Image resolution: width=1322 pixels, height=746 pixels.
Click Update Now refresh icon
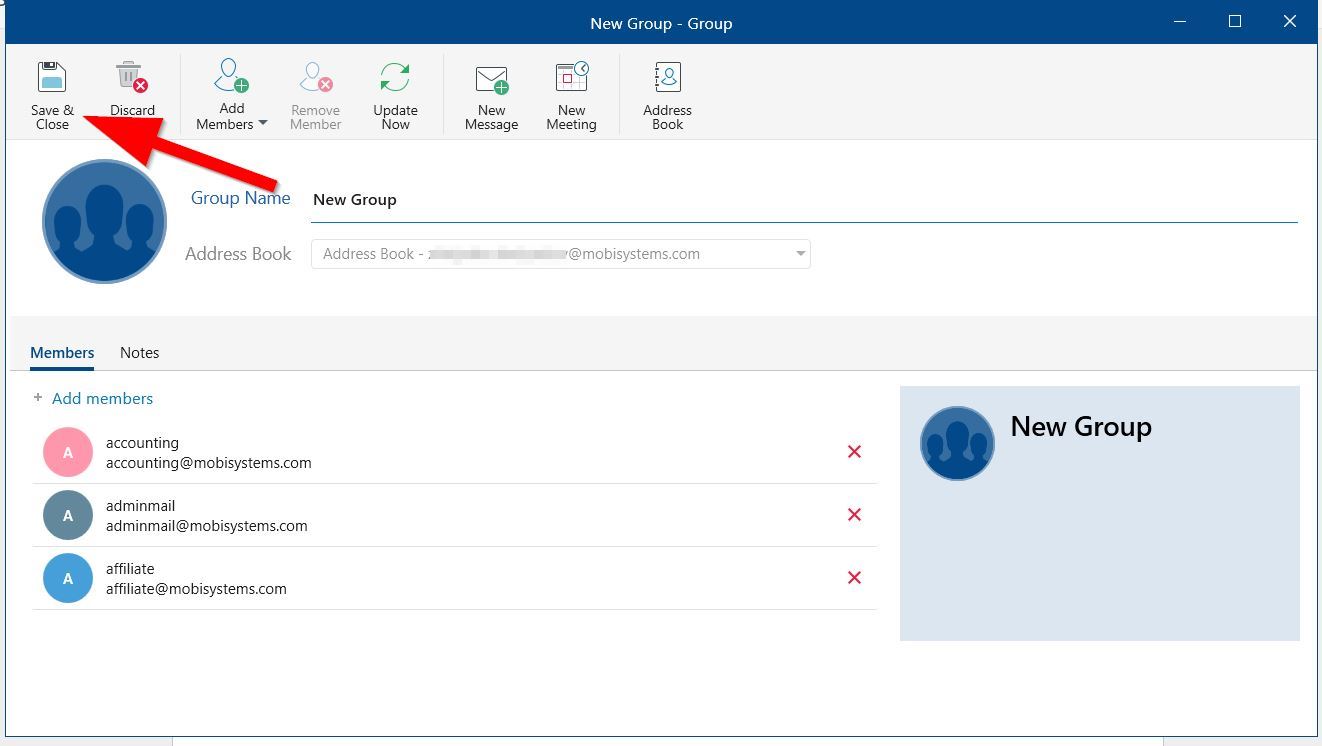[395, 77]
